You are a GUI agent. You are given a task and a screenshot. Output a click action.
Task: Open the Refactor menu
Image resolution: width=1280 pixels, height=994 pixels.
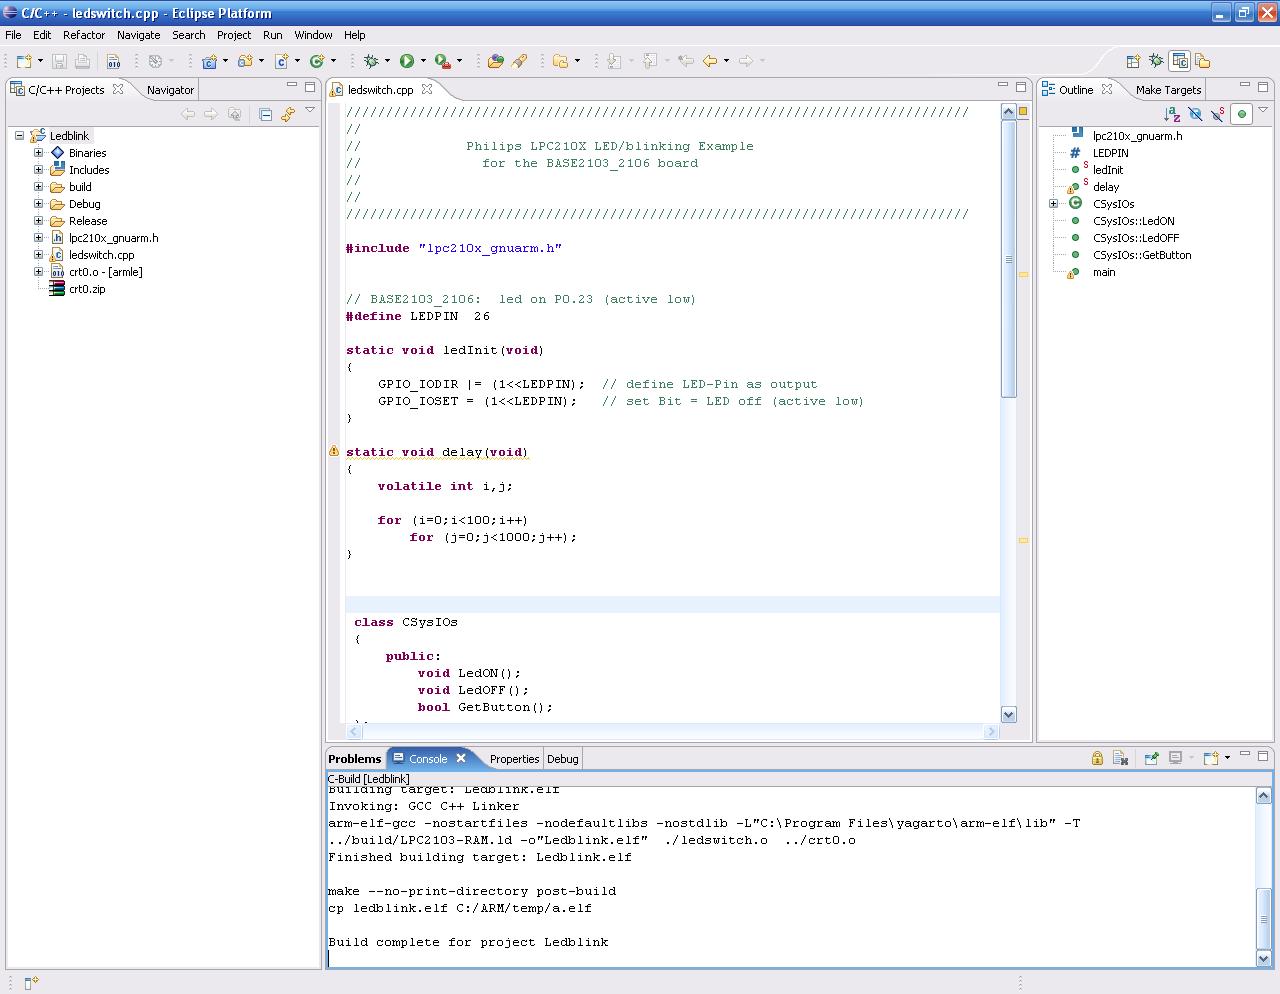pos(84,35)
